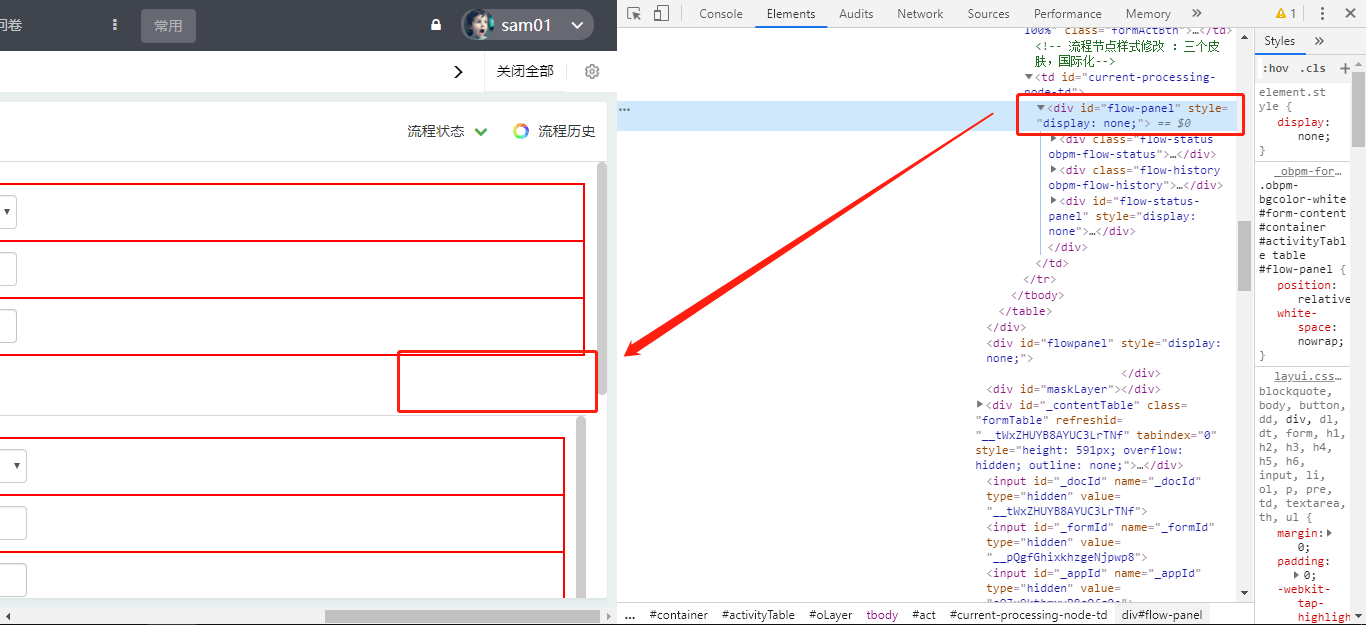The width and height of the screenshot is (1366, 625).
Task: Click the 流程状态 label
Action: [x=436, y=131]
